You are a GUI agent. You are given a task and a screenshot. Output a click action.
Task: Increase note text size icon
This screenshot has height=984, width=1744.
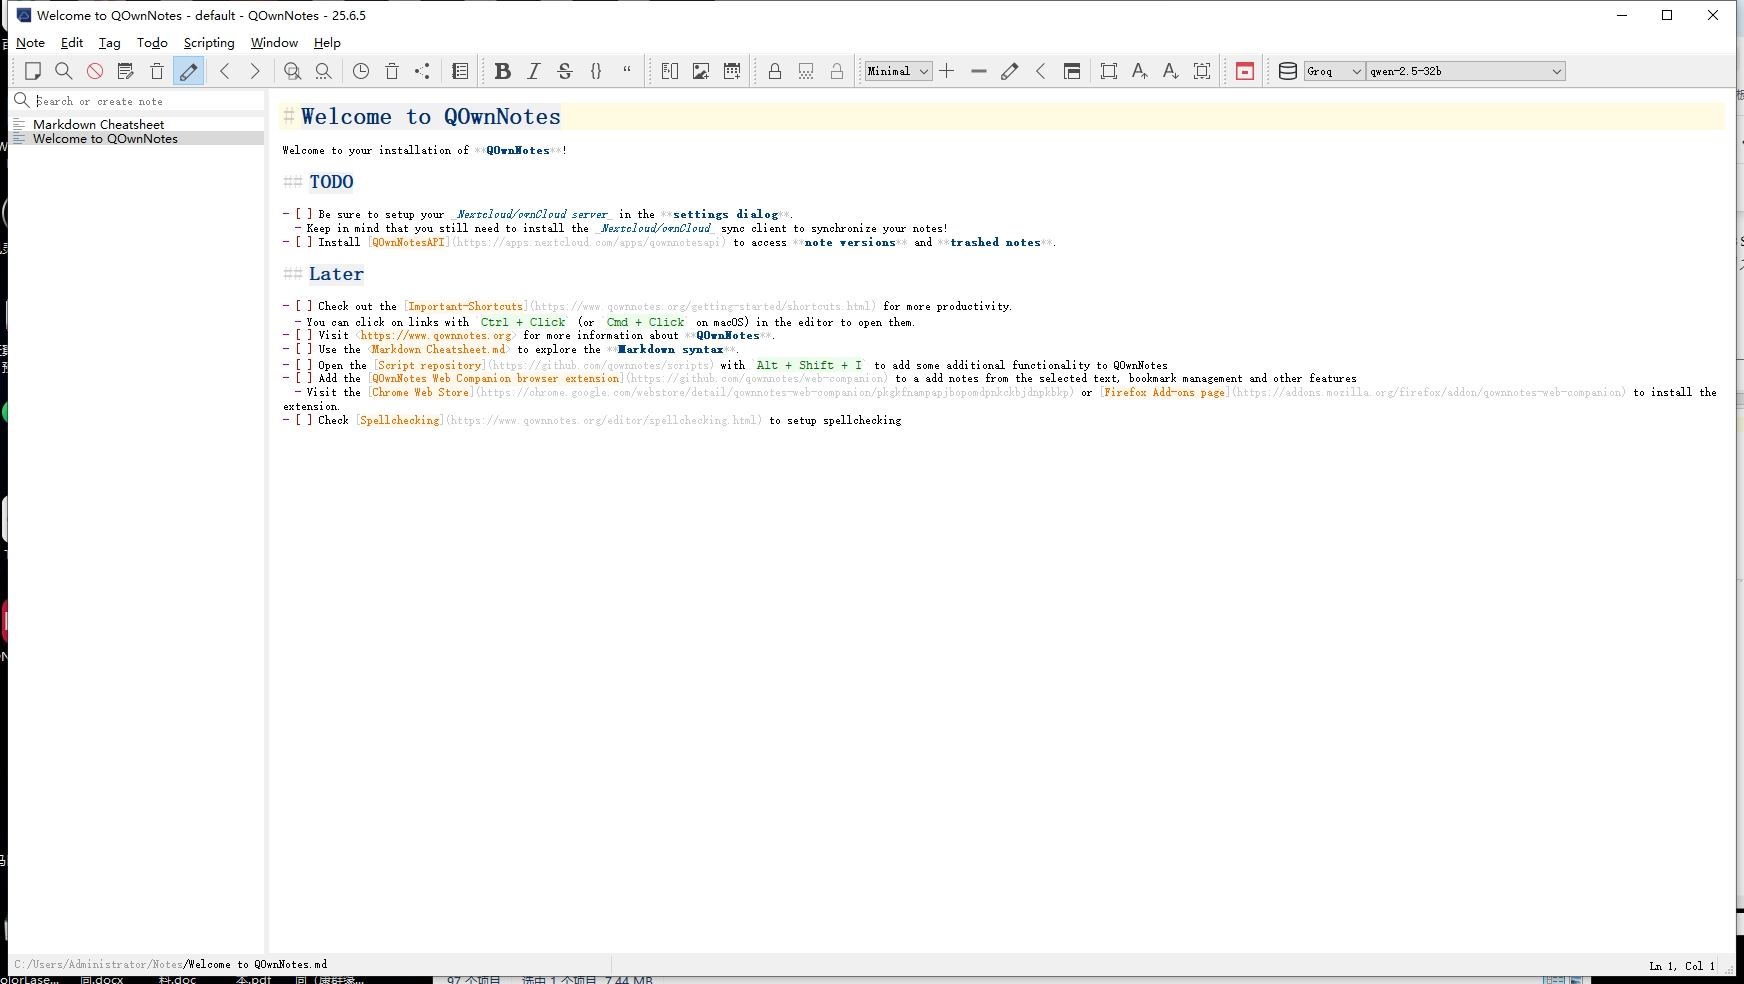(1140, 71)
